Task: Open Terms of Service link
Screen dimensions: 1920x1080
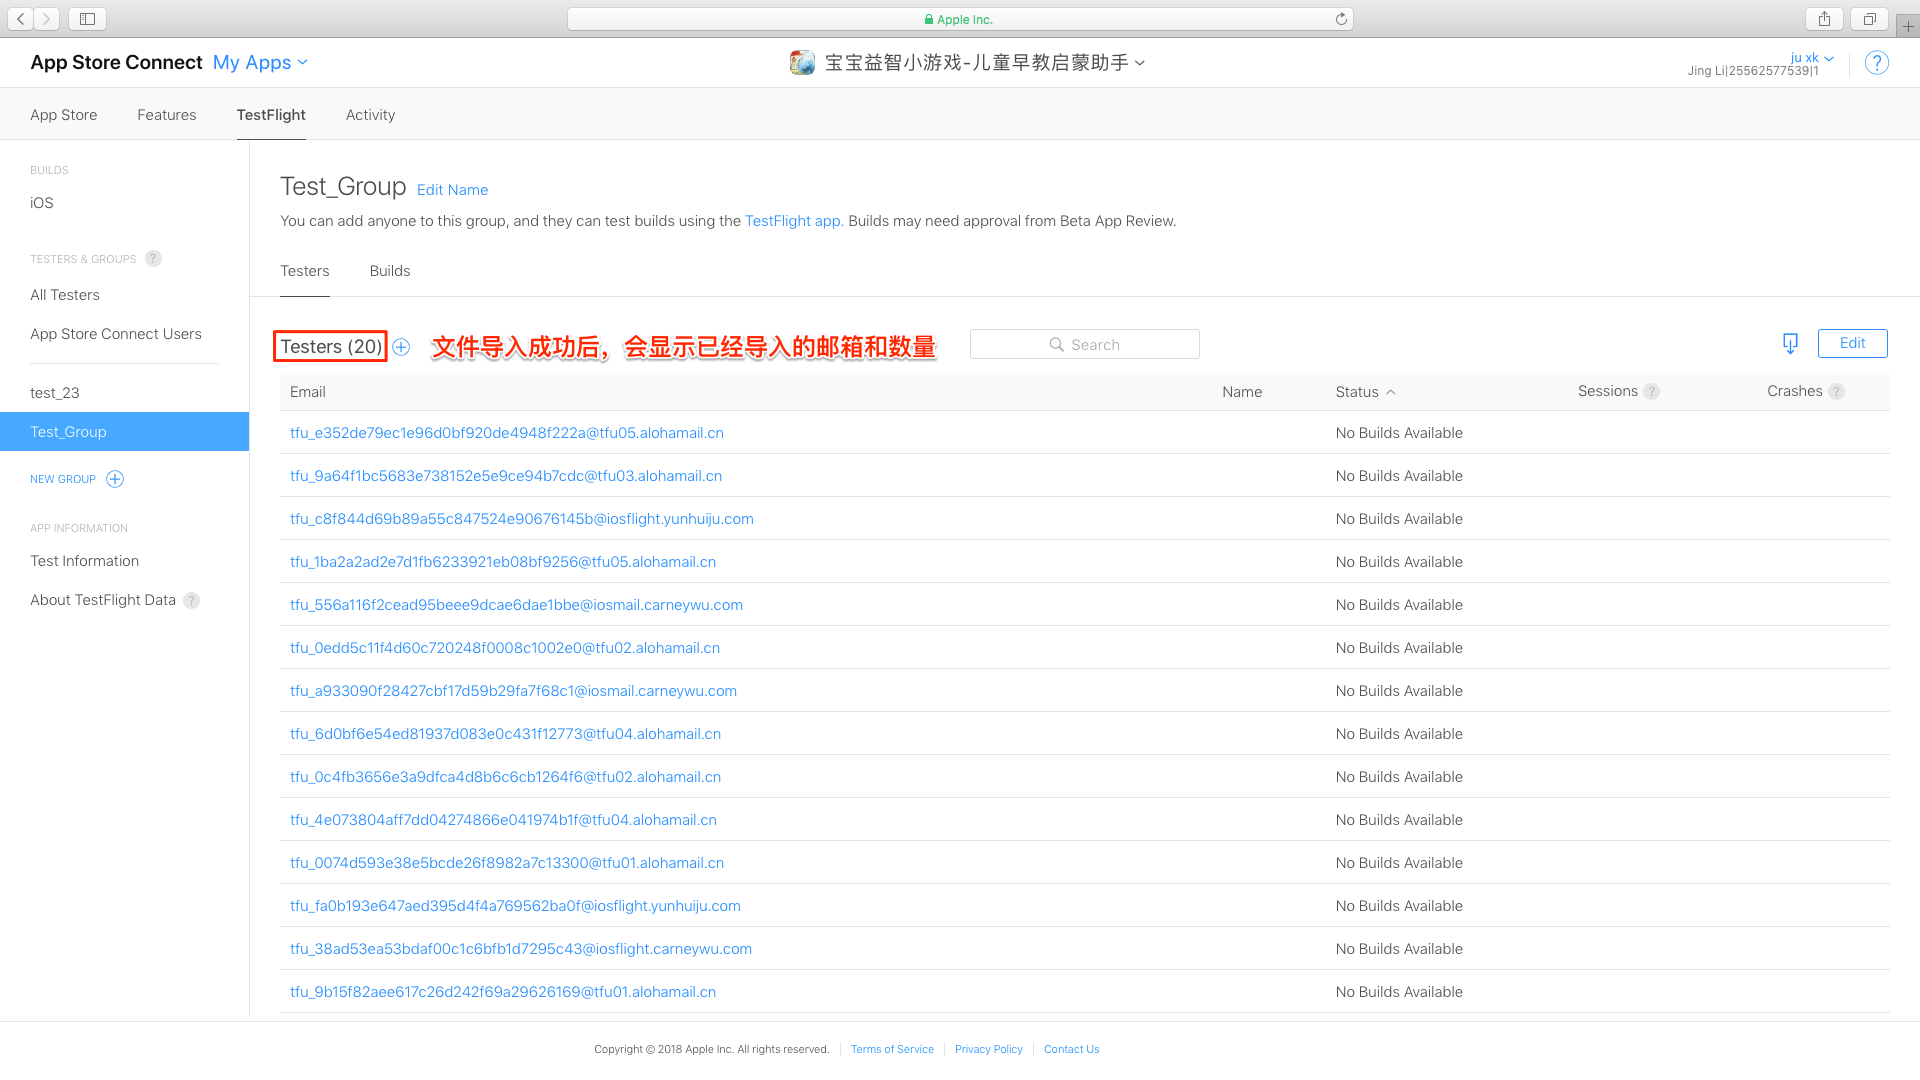Action: [892, 1049]
